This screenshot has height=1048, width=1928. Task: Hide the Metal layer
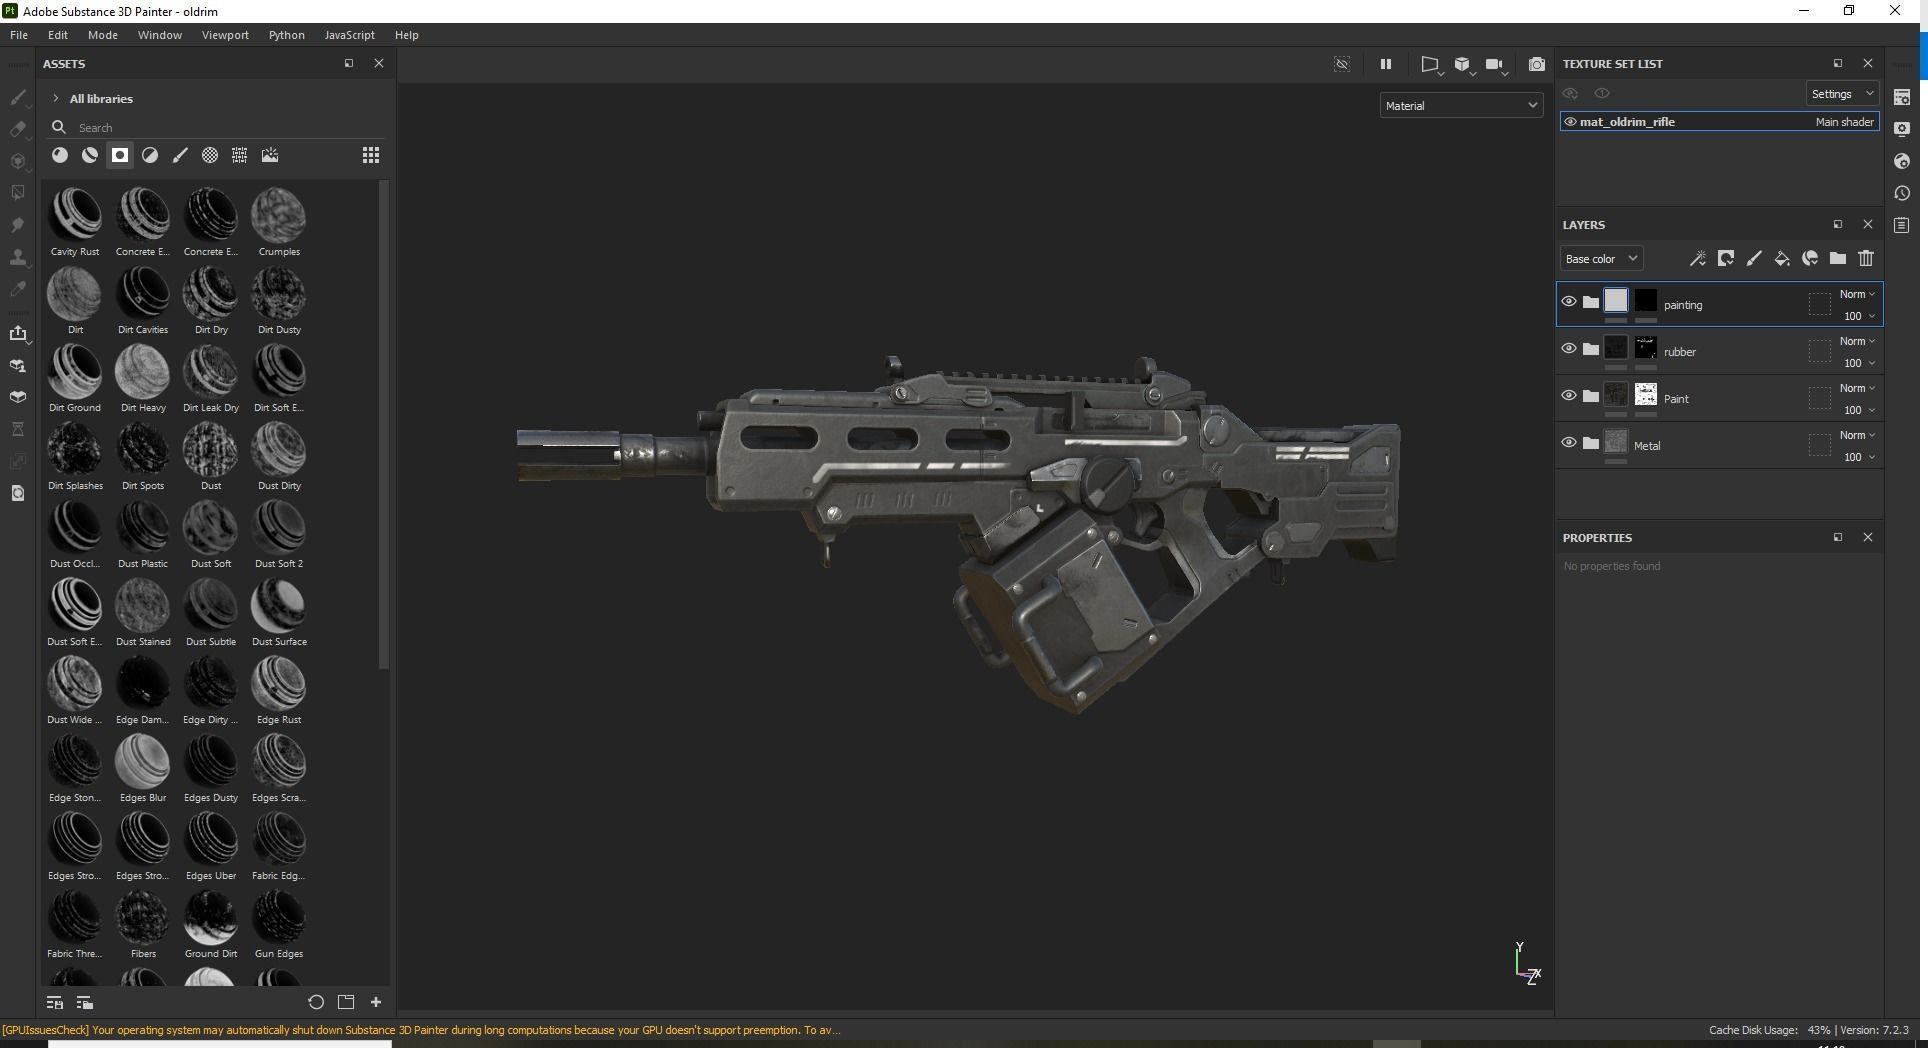point(1569,443)
